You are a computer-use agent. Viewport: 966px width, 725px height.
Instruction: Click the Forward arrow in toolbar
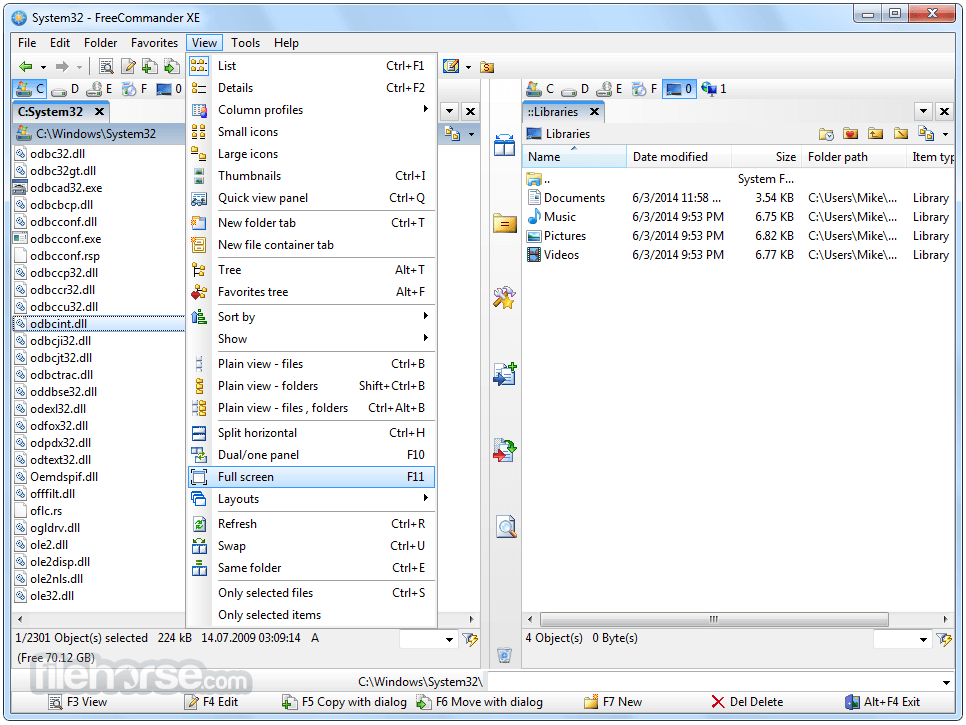(x=62, y=67)
